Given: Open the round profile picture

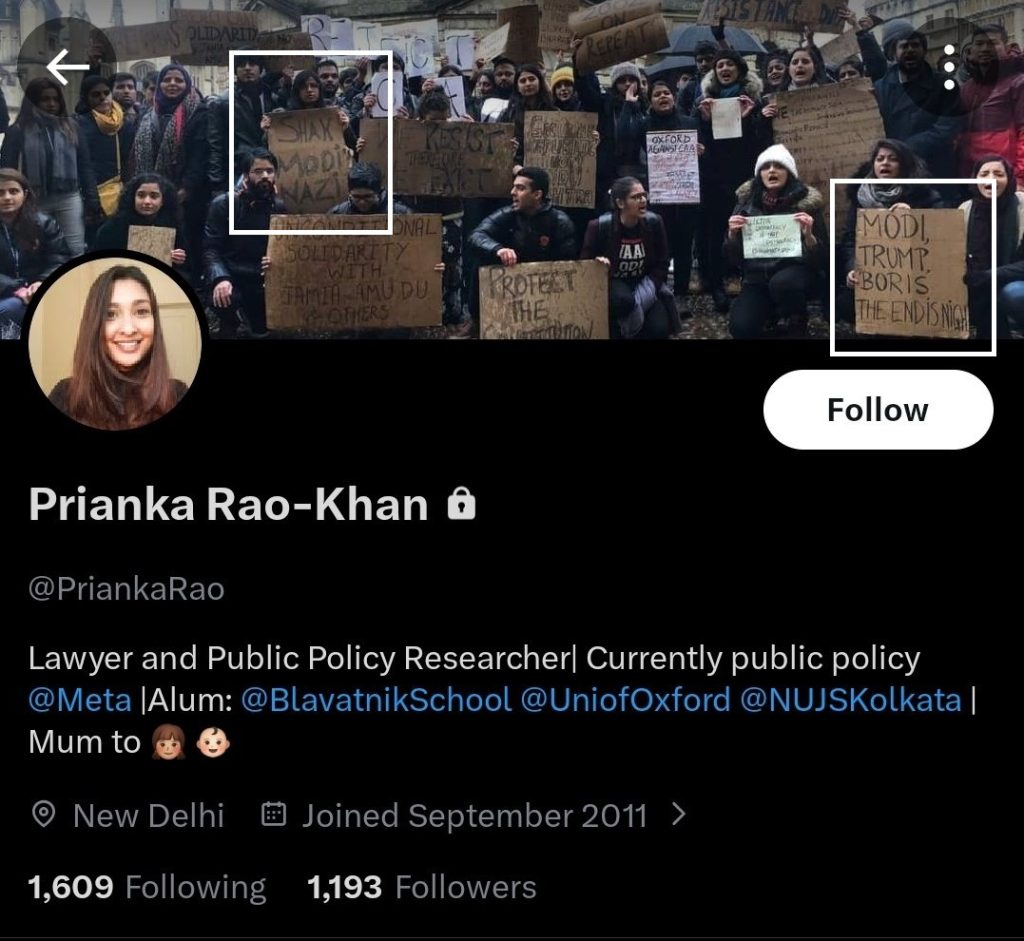Looking at the screenshot, I should (116, 342).
